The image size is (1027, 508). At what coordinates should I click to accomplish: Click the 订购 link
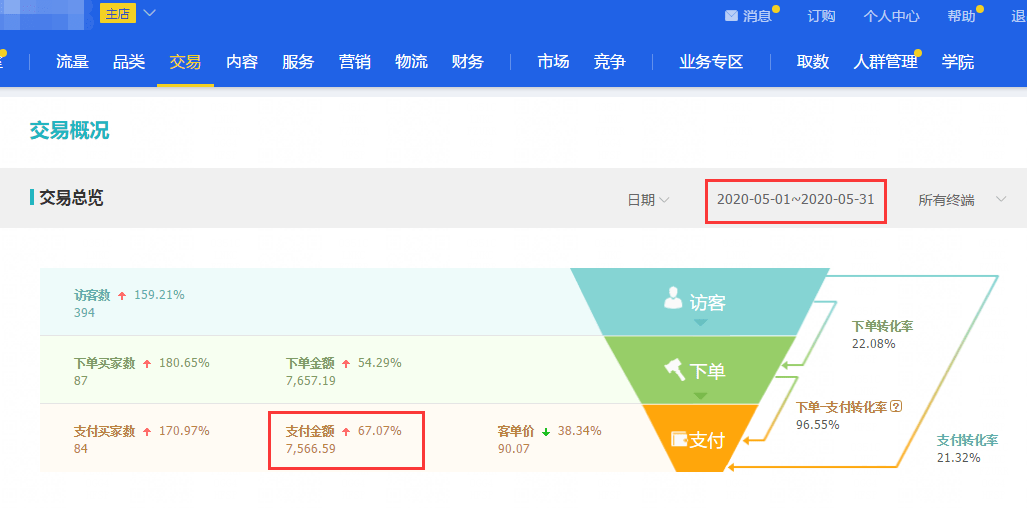[x=821, y=16]
